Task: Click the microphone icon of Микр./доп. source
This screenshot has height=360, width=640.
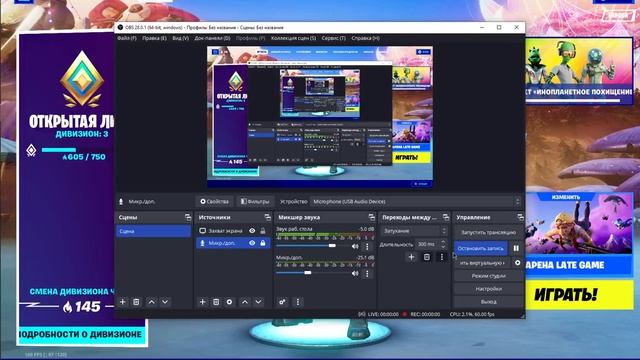Action: (x=202, y=243)
